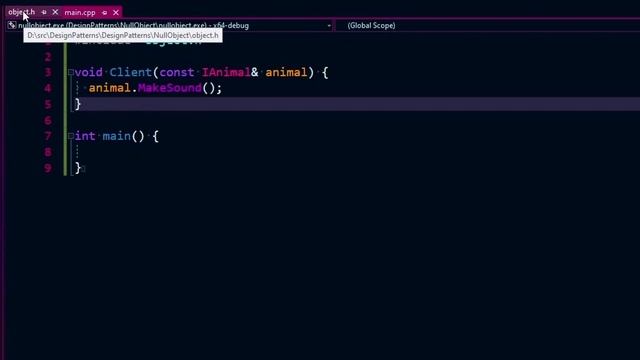Image resolution: width=640 pixels, height=360 pixels.
Task: Pin the main.cpp tab
Action: pos(104,13)
